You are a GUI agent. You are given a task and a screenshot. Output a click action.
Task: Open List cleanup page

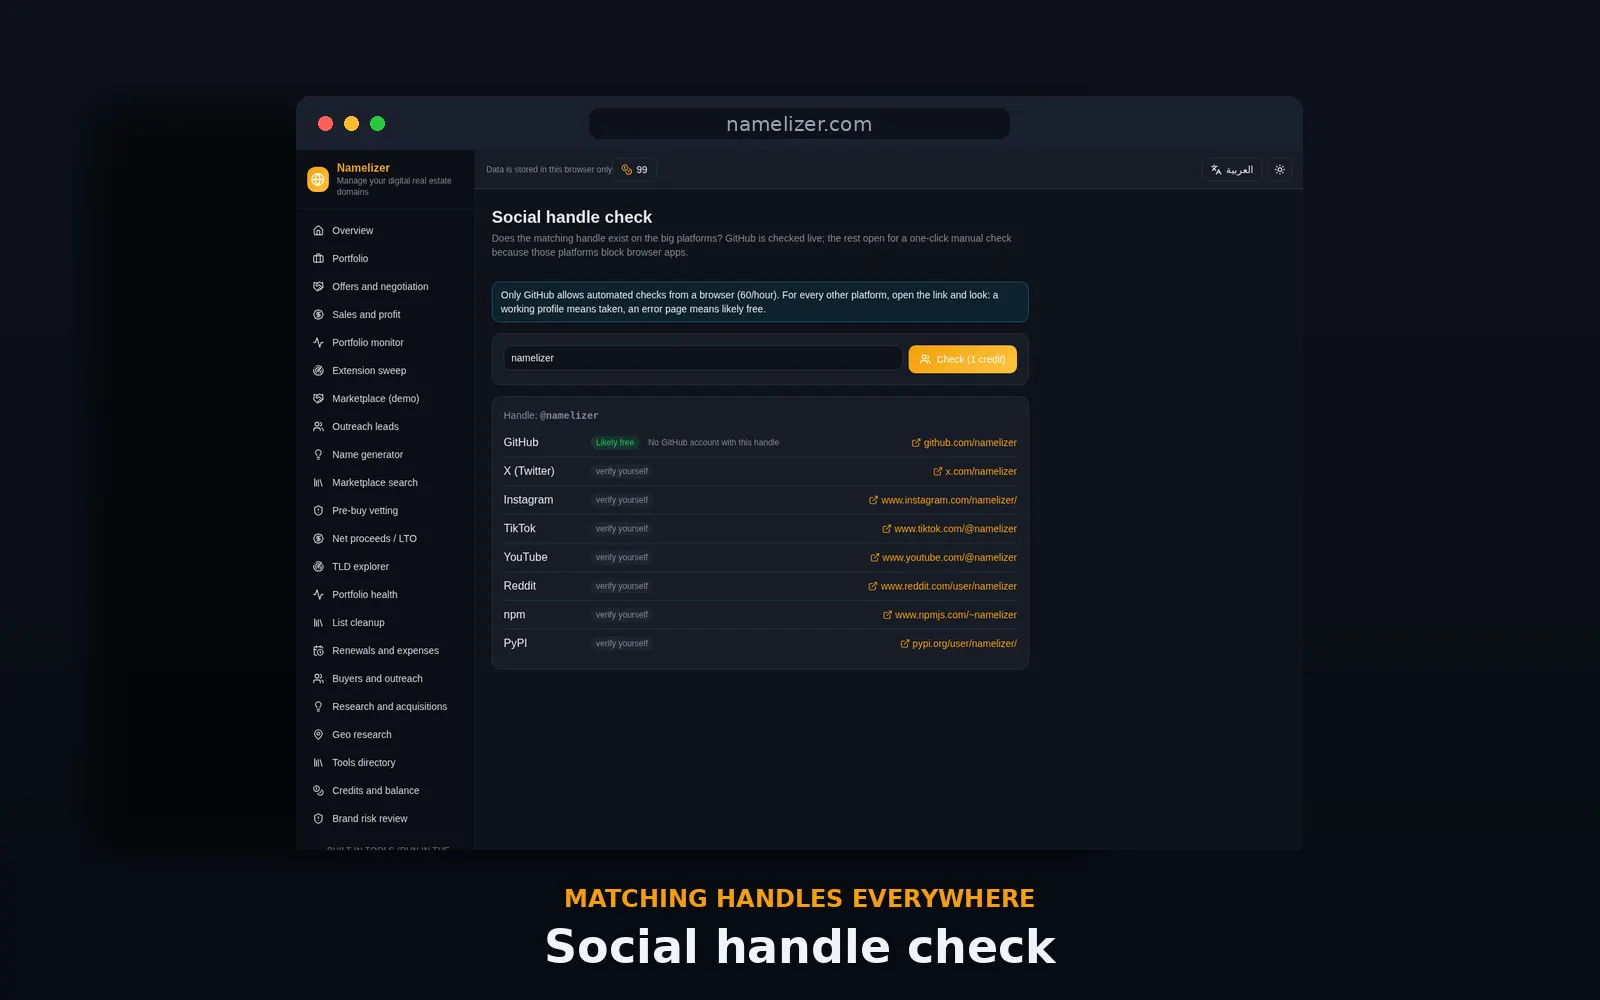click(x=385, y=623)
